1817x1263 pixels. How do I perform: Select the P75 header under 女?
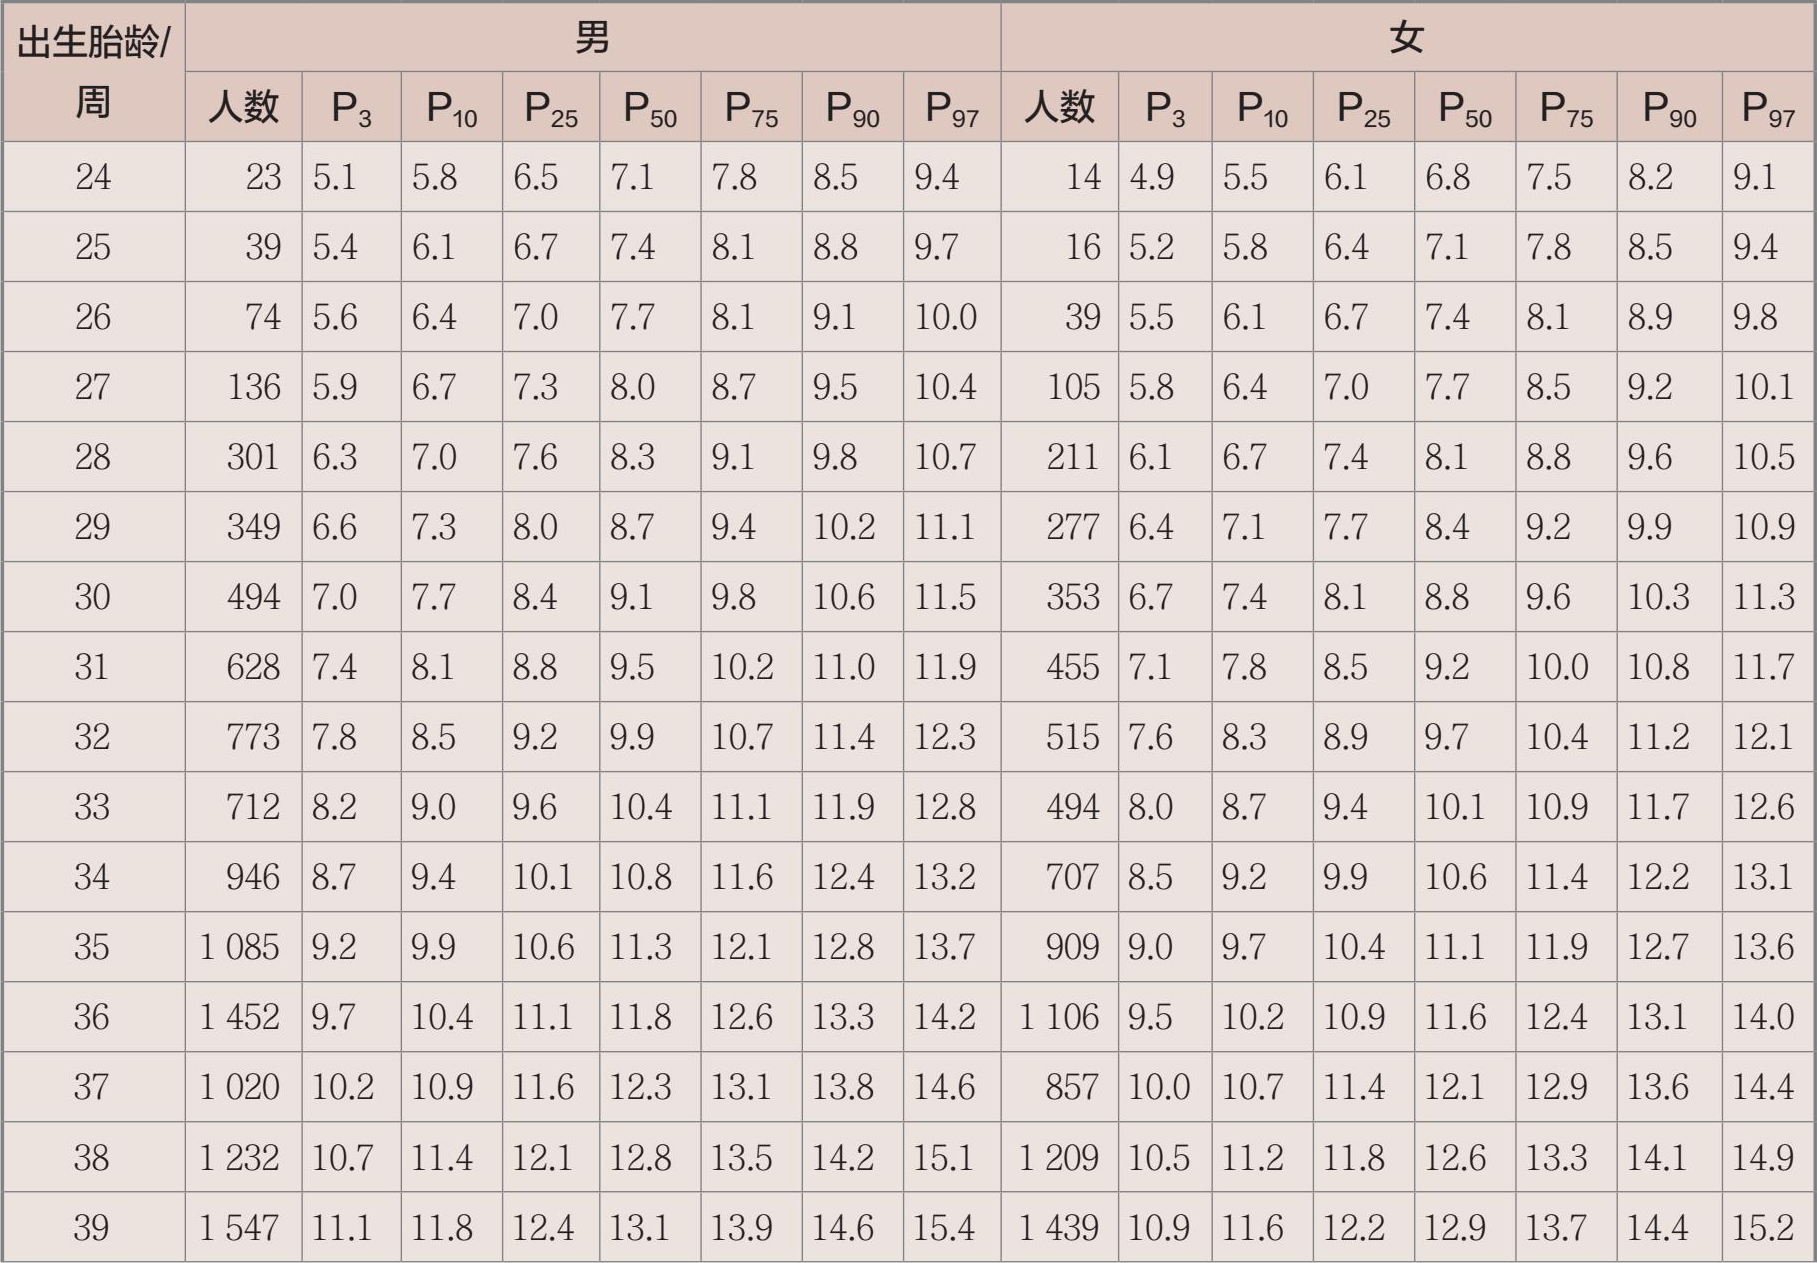[1566, 106]
